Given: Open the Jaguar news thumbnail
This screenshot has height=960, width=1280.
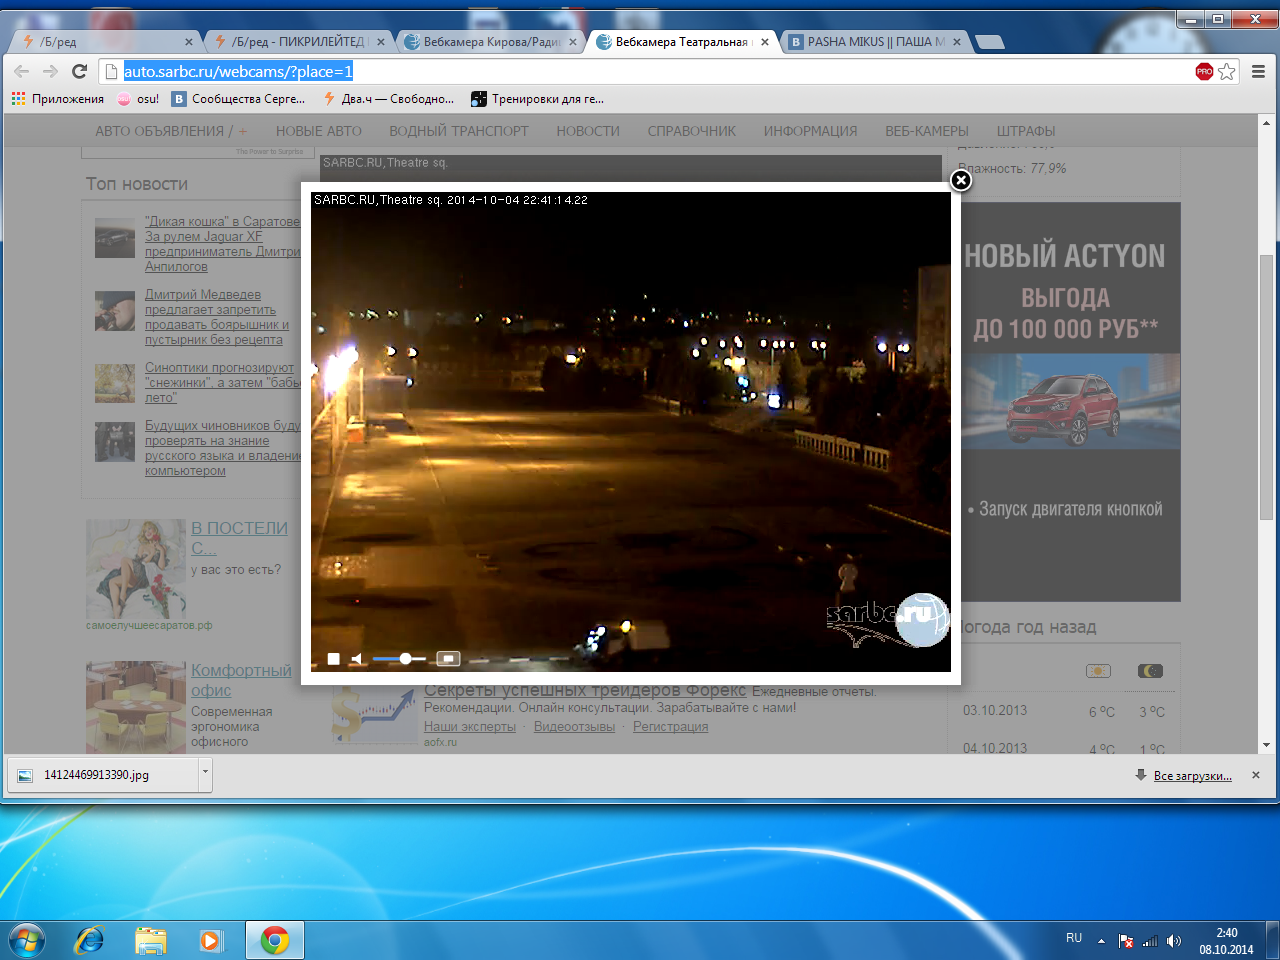Looking at the screenshot, I should [x=115, y=238].
